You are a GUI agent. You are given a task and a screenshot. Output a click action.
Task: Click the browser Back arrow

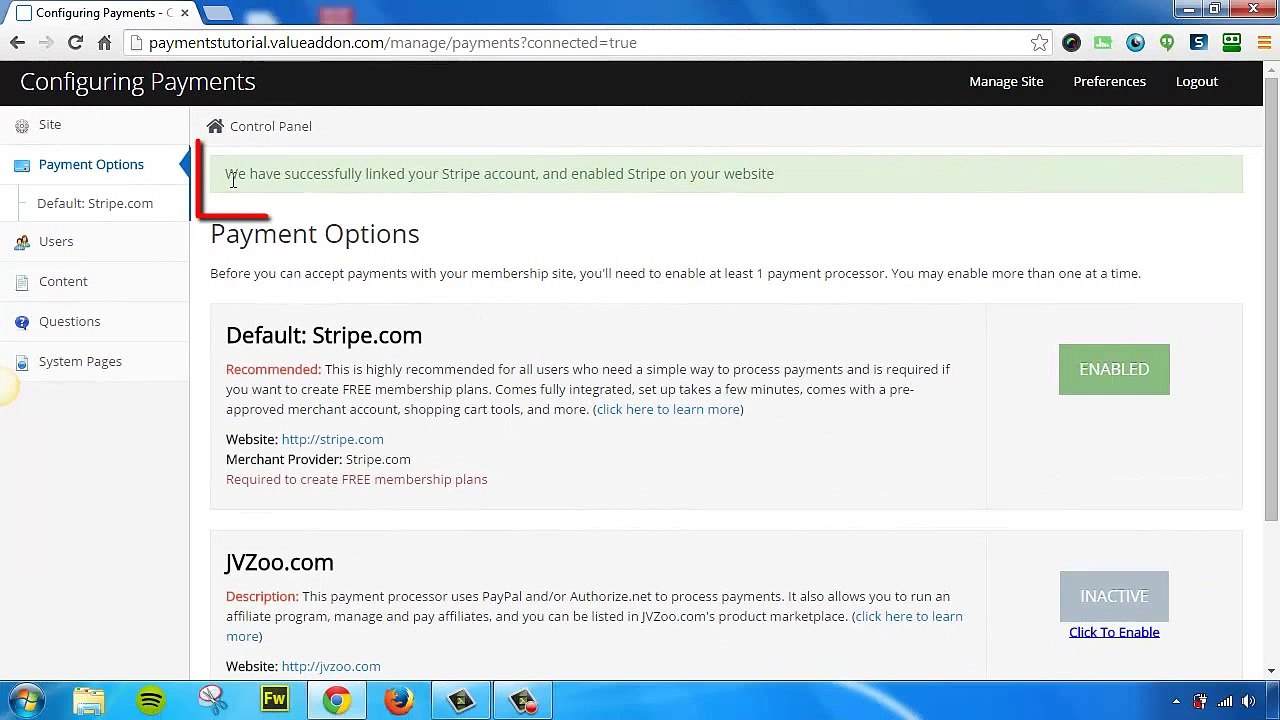[x=17, y=43]
